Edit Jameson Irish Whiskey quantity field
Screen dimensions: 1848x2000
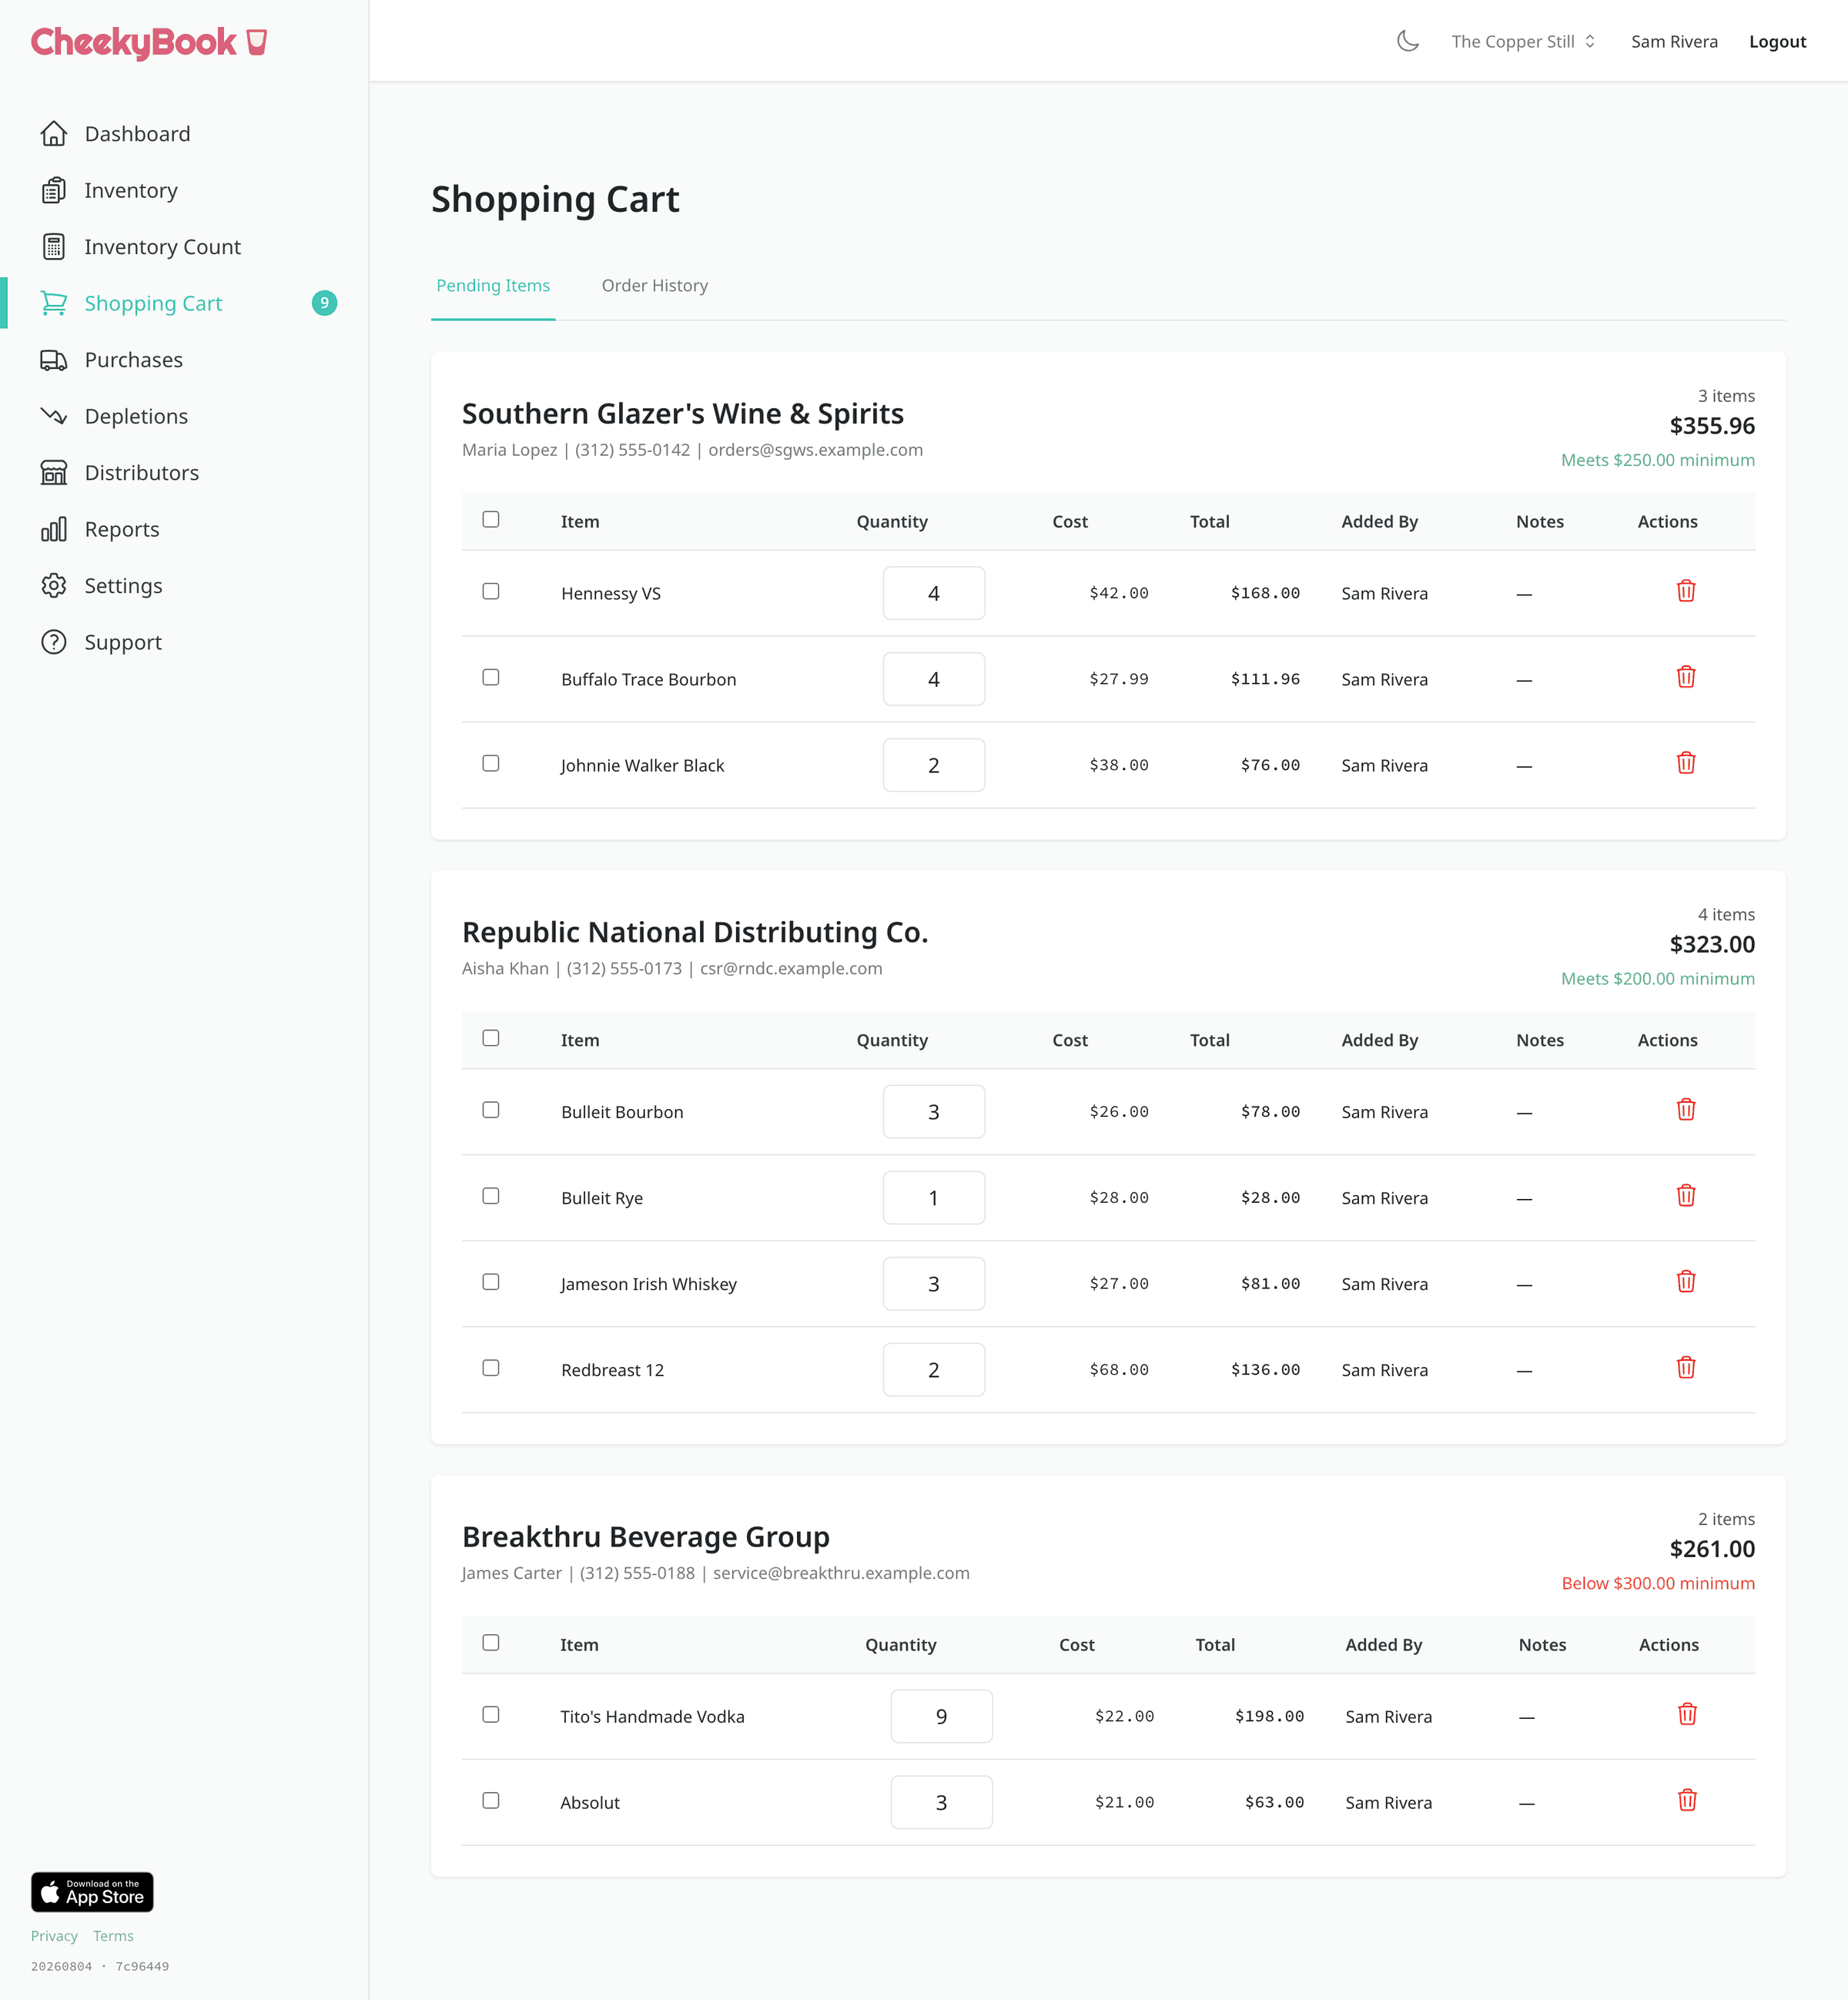coord(934,1284)
